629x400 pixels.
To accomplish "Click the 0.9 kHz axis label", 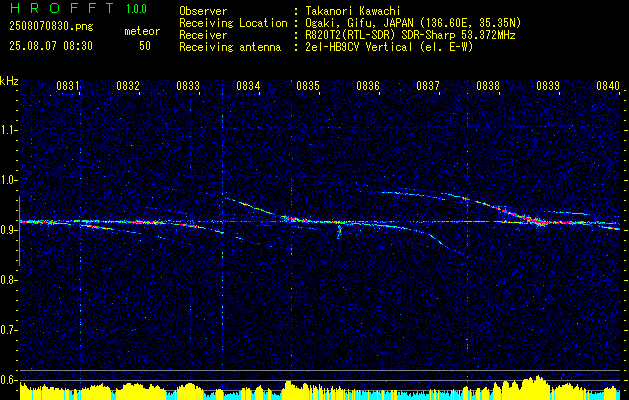I will click(8, 230).
